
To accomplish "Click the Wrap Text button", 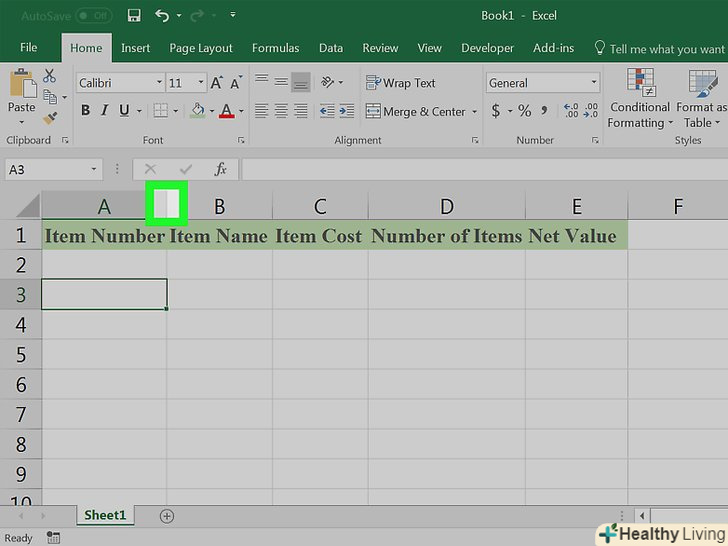I will point(400,83).
